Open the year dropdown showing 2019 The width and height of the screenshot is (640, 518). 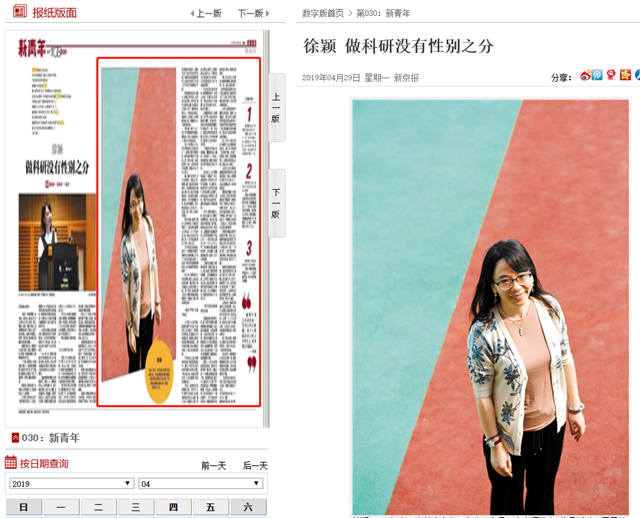pos(71,483)
